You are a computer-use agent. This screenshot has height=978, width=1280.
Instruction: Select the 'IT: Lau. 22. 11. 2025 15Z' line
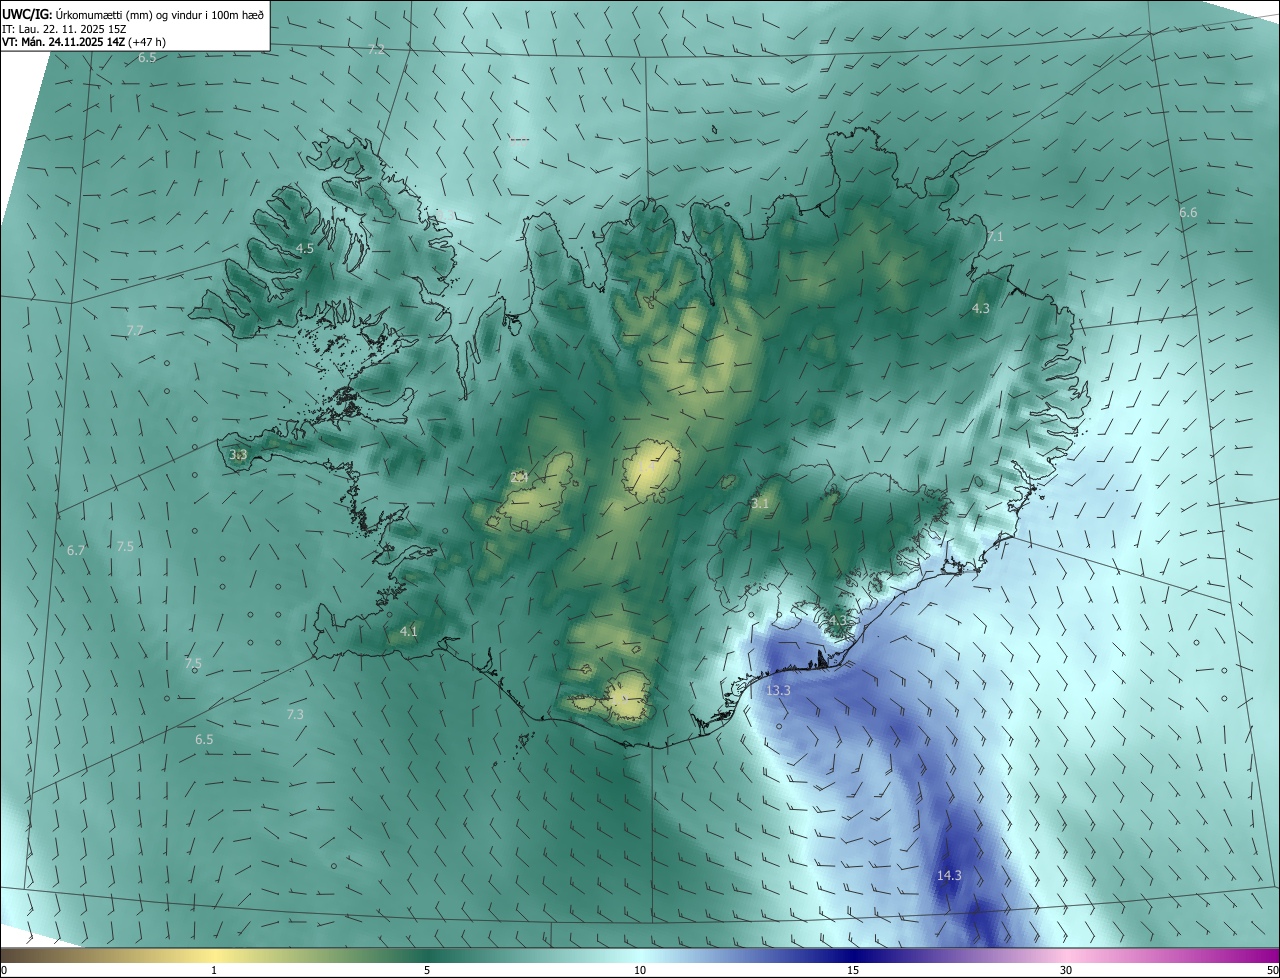coord(63,29)
